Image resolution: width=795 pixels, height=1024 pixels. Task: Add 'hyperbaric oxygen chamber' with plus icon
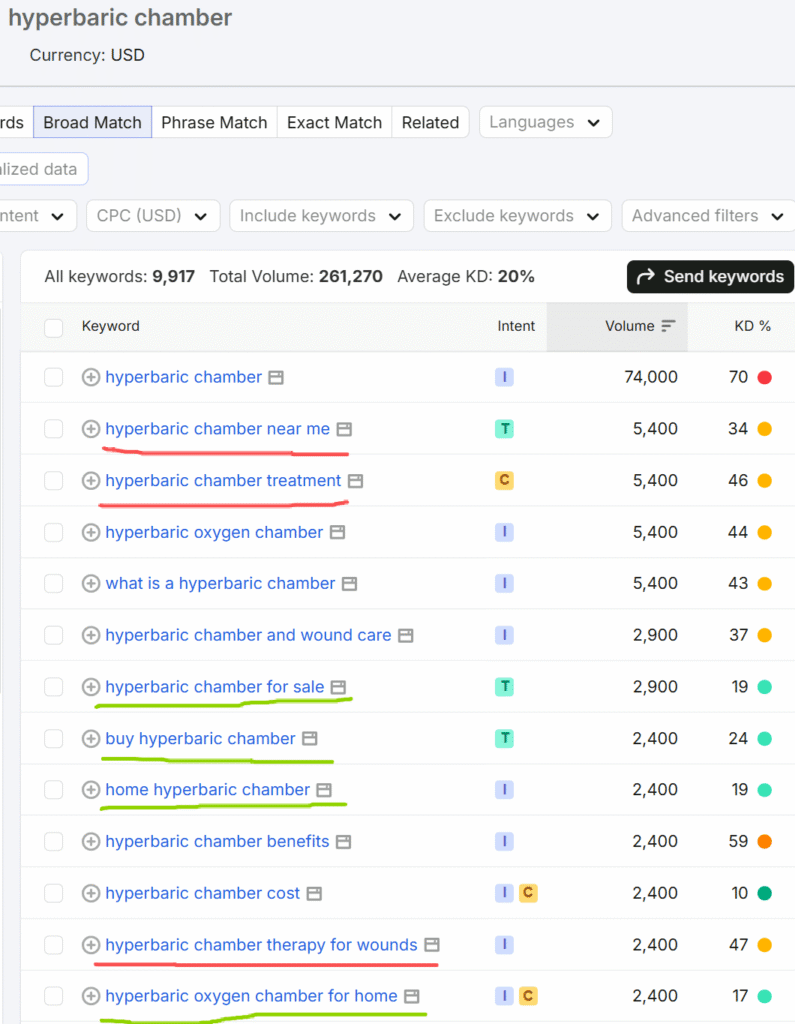point(91,532)
